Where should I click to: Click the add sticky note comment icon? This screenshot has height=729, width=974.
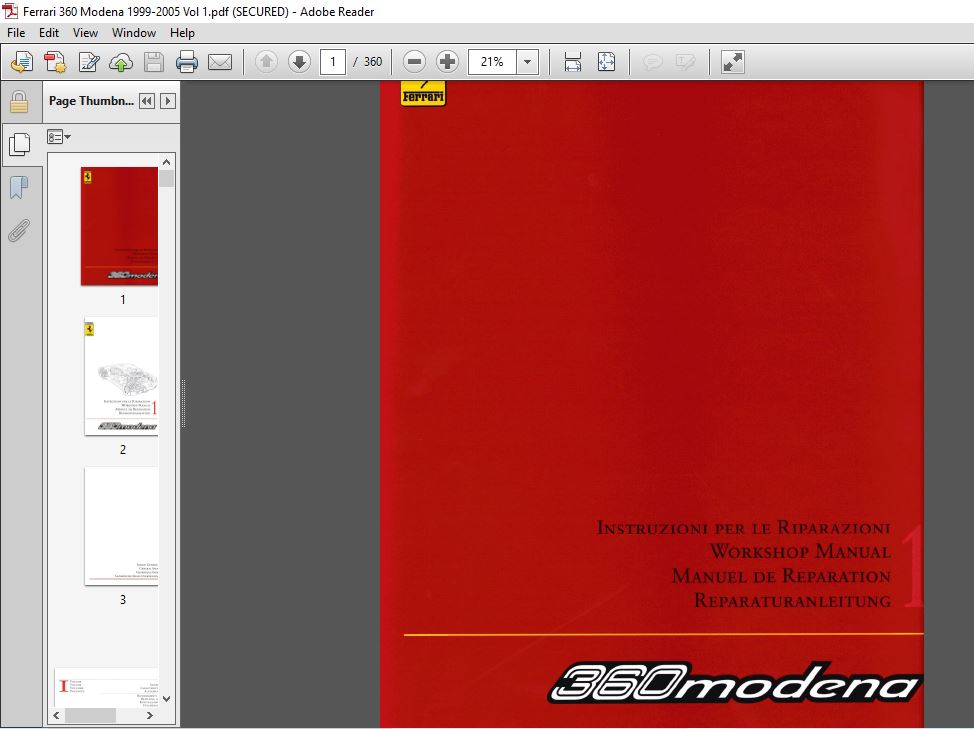tap(652, 61)
